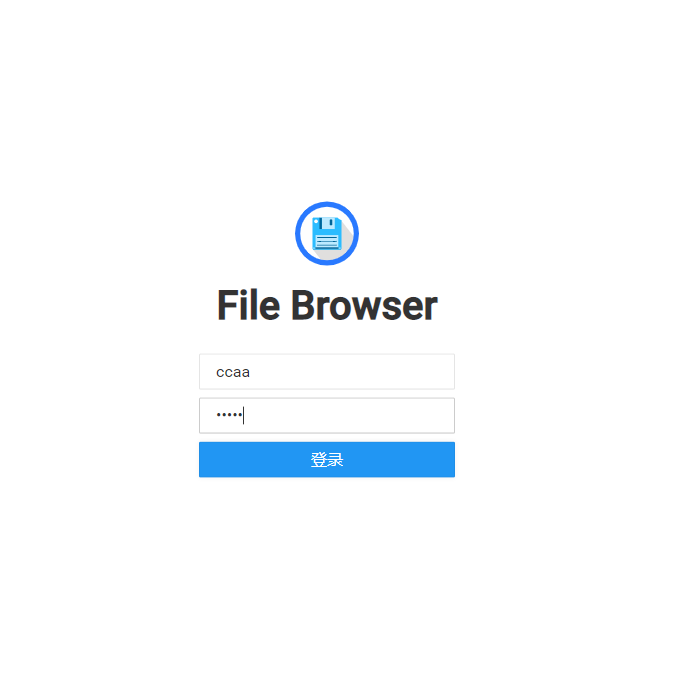Focus the username field containing ccaa
The height and width of the screenshot is (686, 698).
point(327,372)
